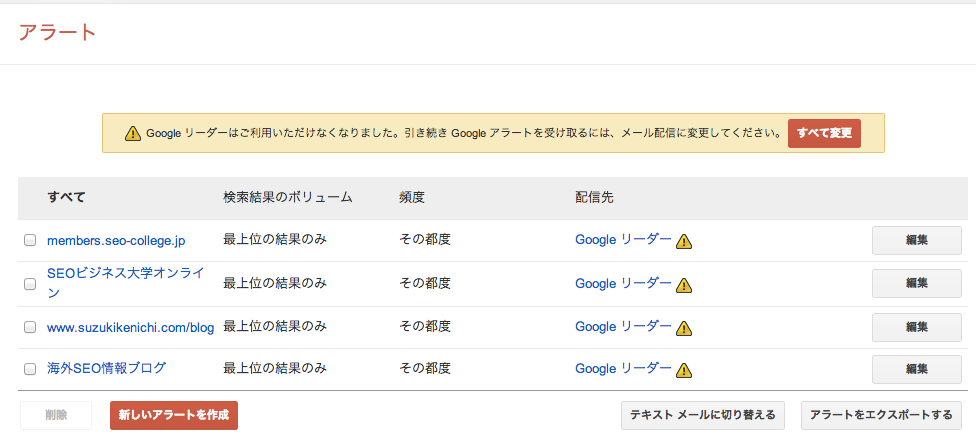Click the greyed-out 削除 button
Viewport: 976px width, 445px height.
coord(56,415)
